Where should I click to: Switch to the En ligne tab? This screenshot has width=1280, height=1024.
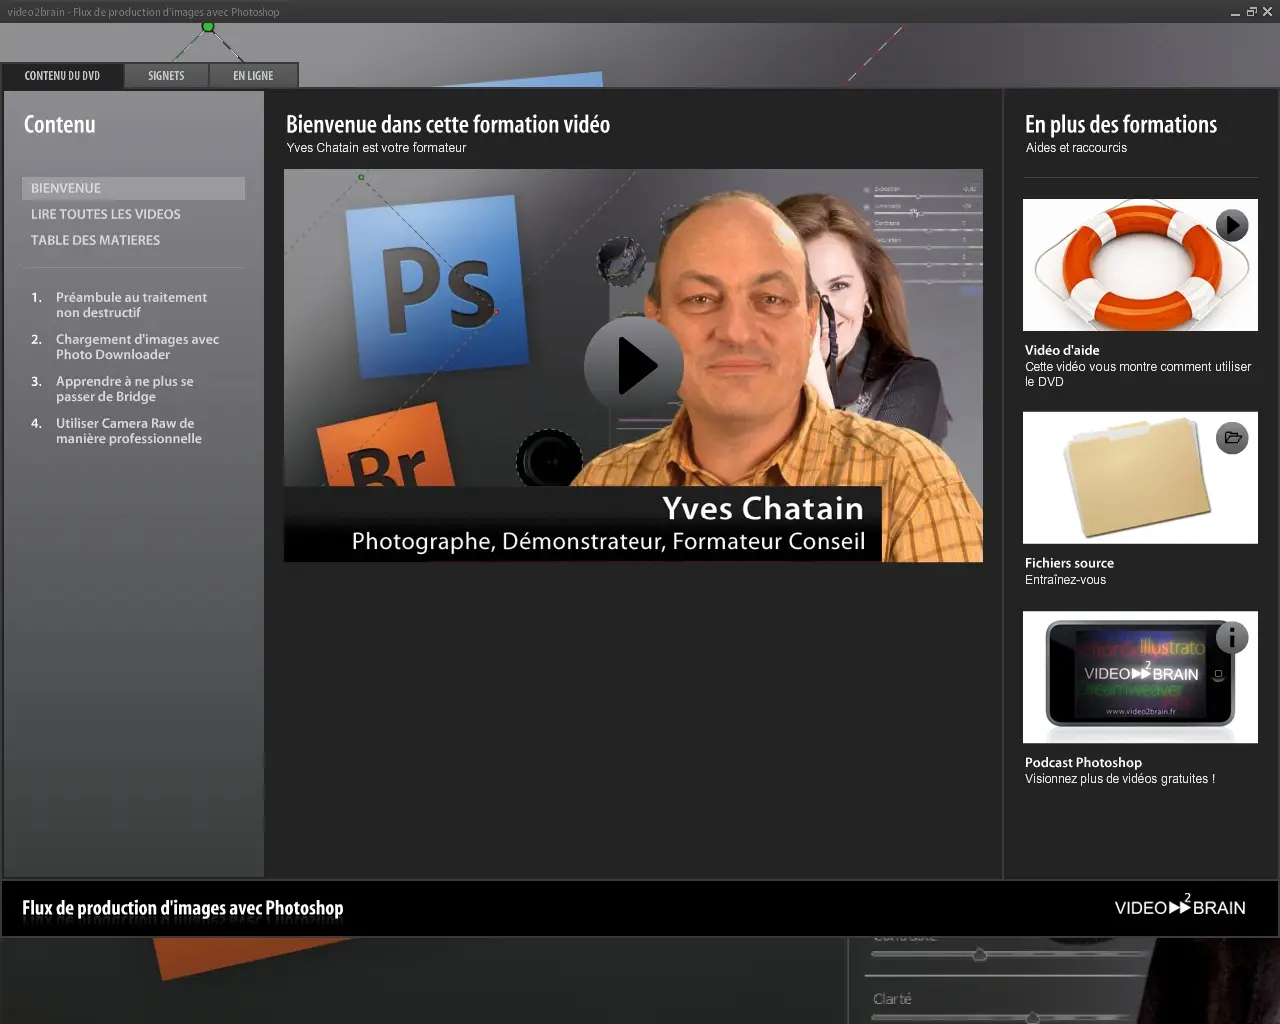[253, 76]
